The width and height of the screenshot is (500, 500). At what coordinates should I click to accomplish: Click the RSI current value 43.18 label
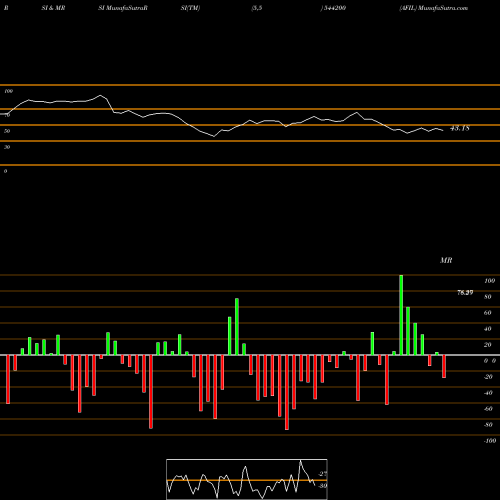tap(460, 128)
